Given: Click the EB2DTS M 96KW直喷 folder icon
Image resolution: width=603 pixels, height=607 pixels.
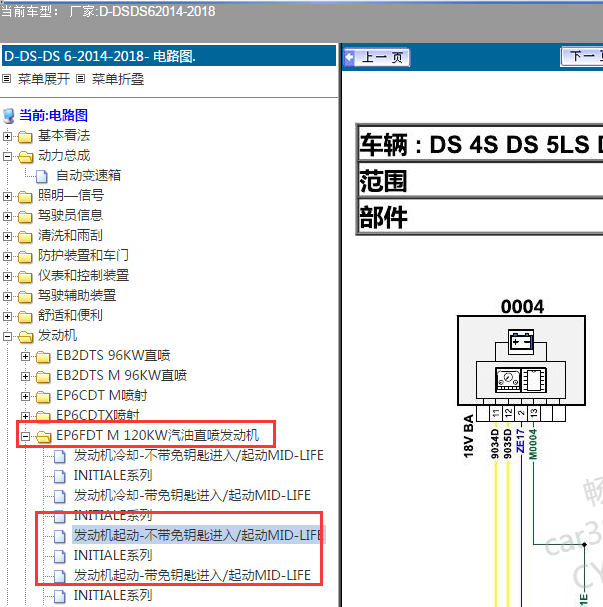Looking at the screenshot, I should [43, 377].
